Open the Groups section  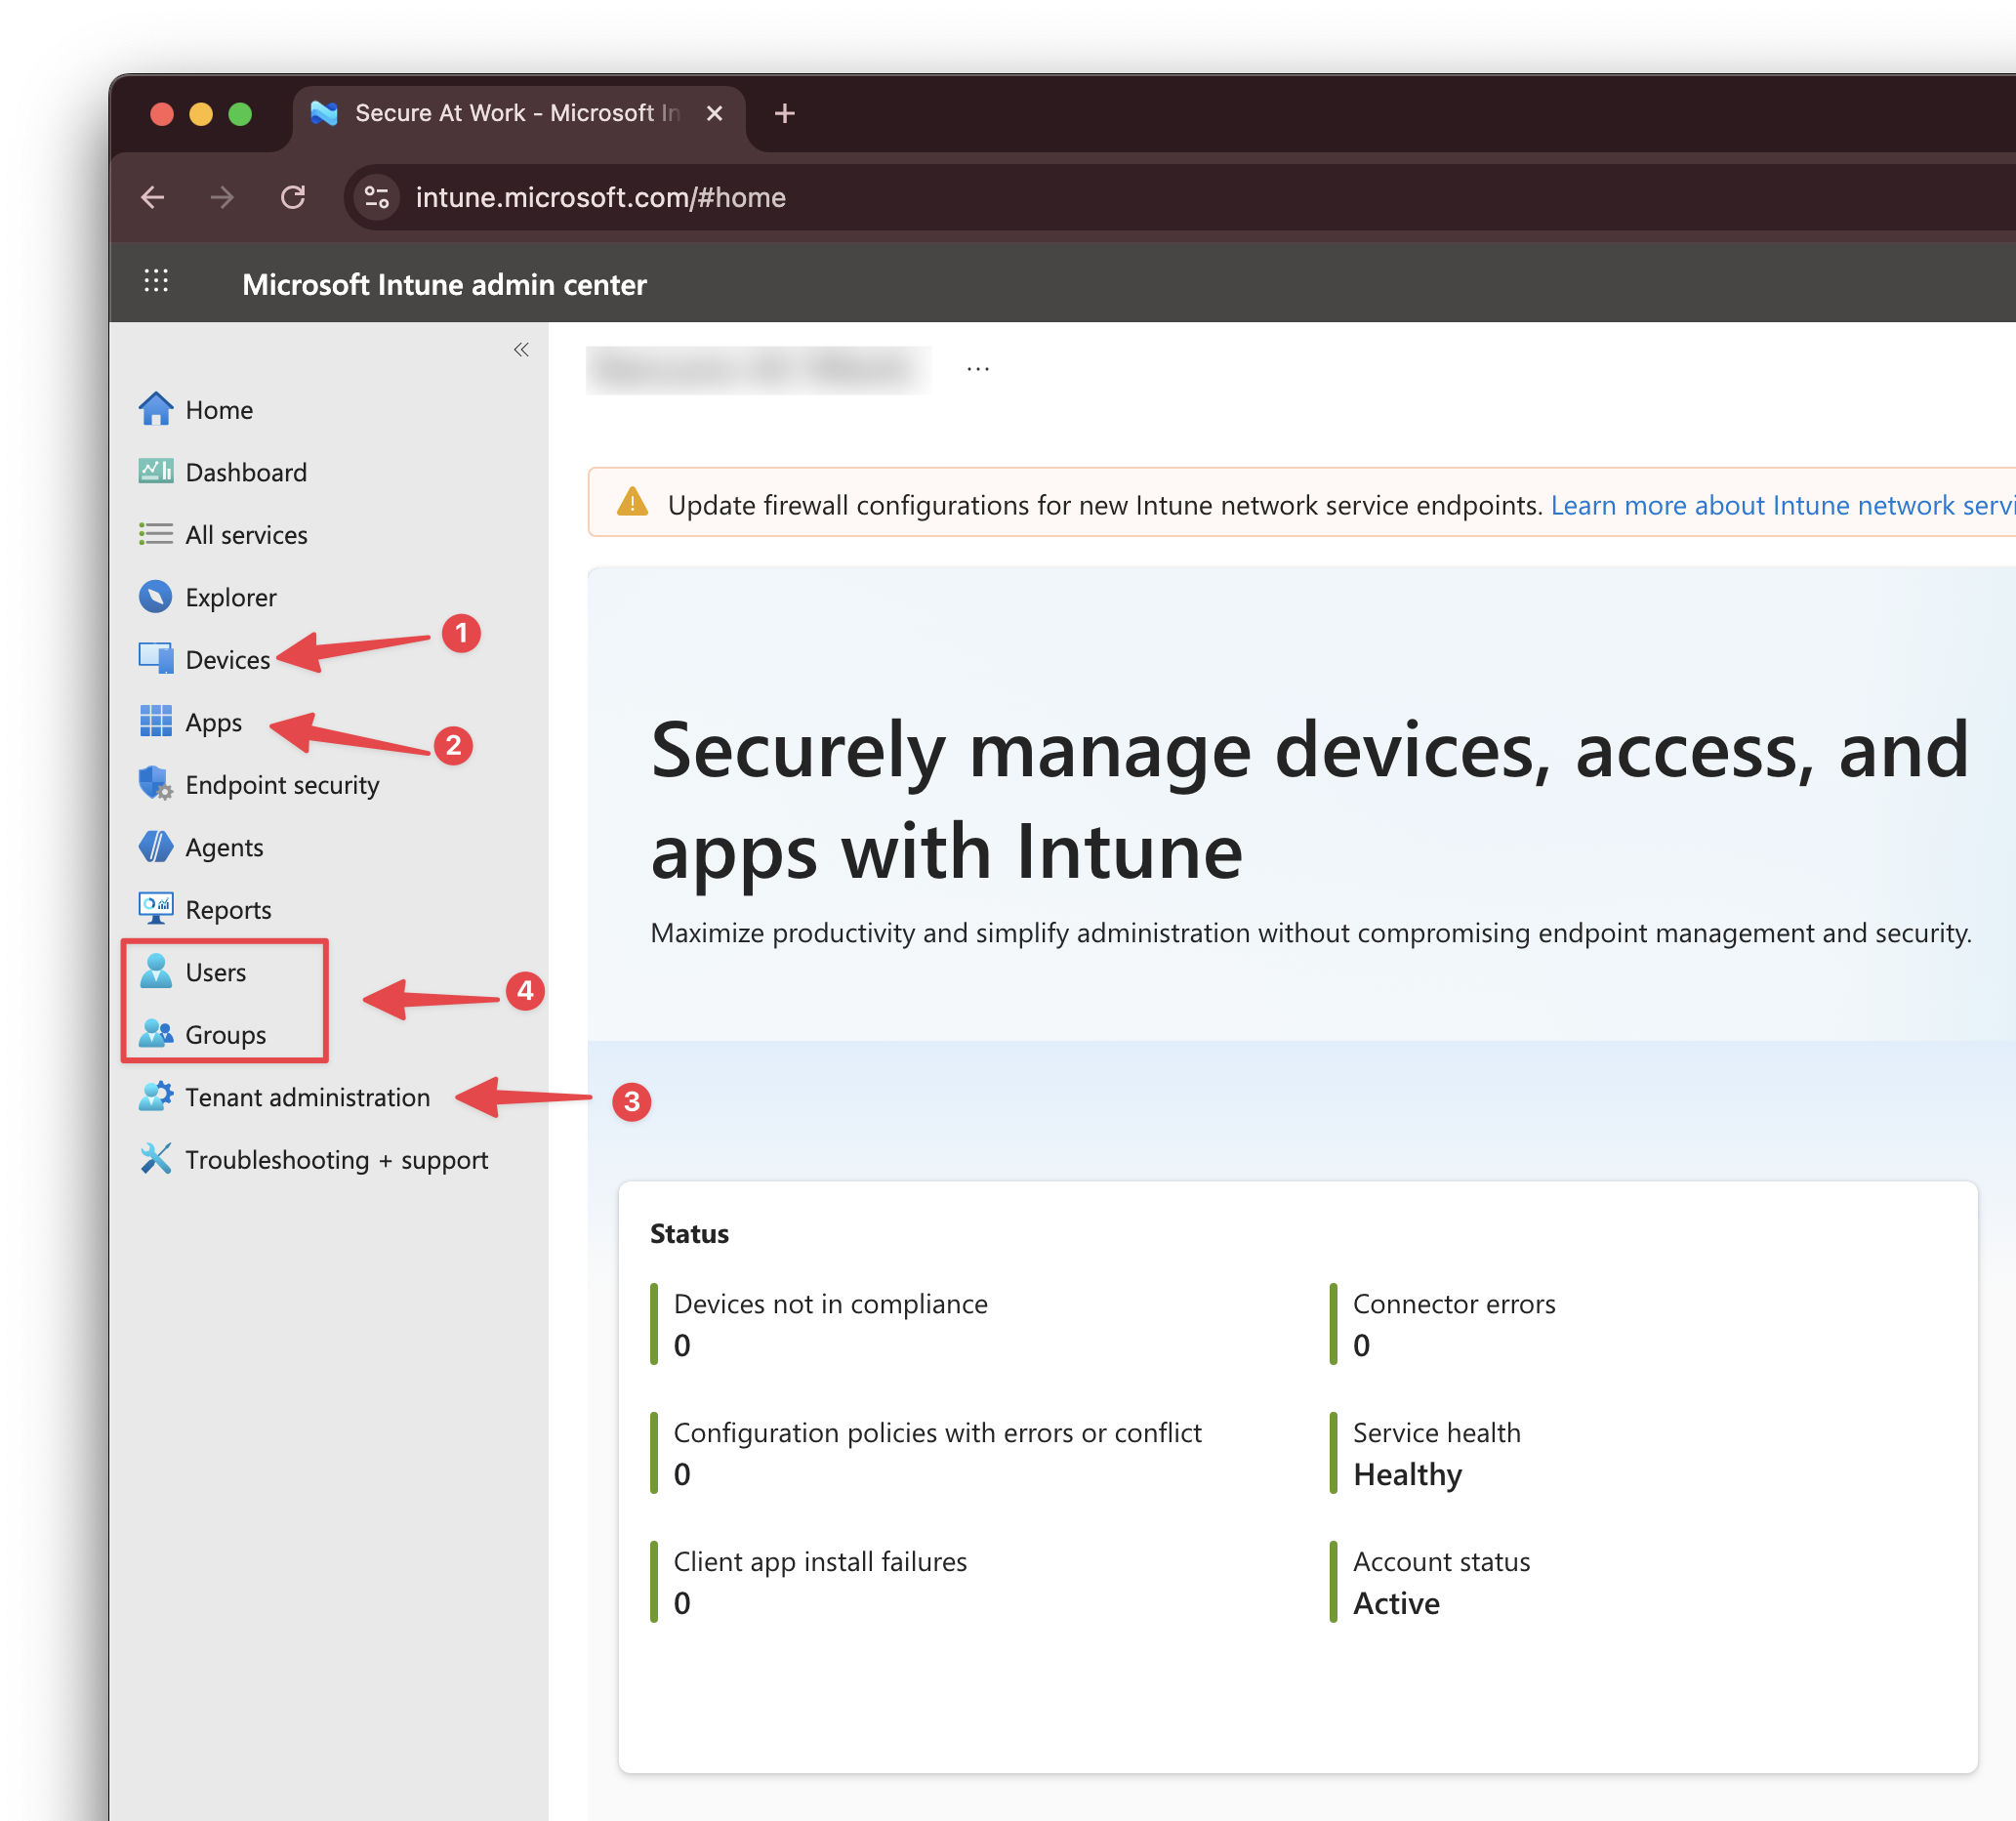(225, 1034)
